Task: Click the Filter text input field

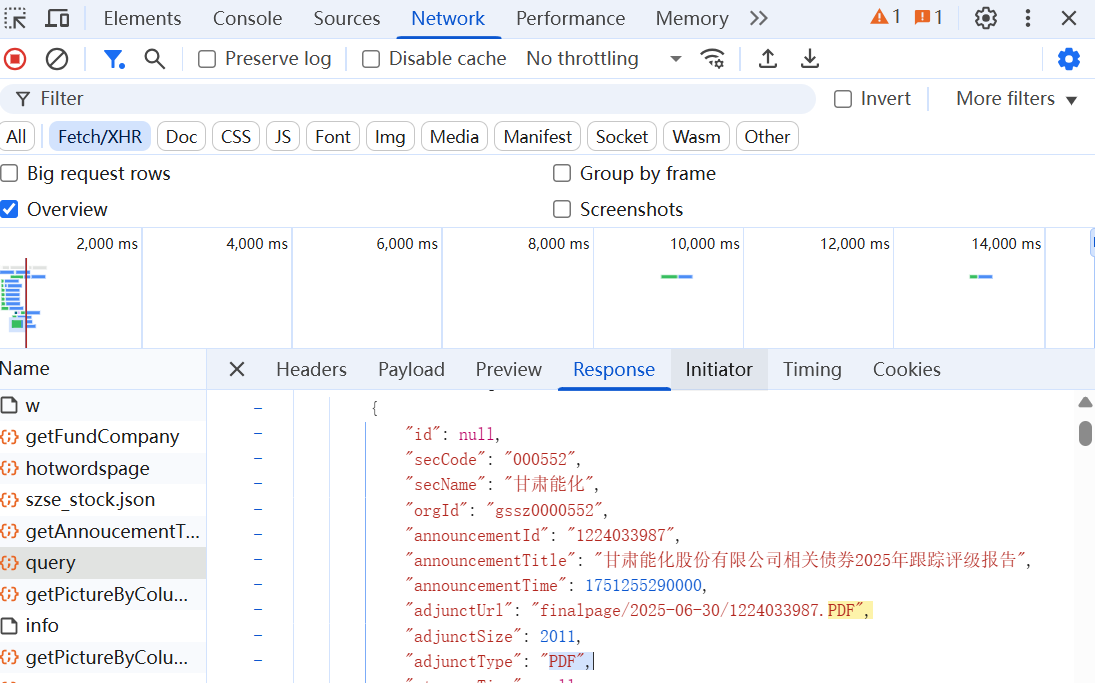Action: point(420,98)
